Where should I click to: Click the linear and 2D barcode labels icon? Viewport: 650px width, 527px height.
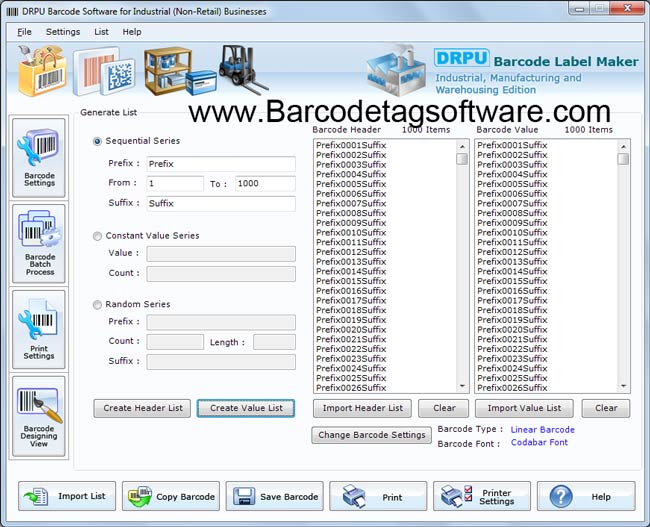point(104,71)
